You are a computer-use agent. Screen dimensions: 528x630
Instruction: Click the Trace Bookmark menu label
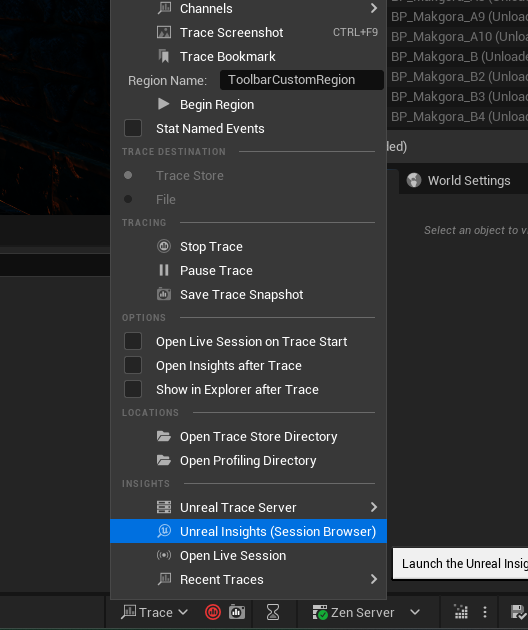(227, 57)
